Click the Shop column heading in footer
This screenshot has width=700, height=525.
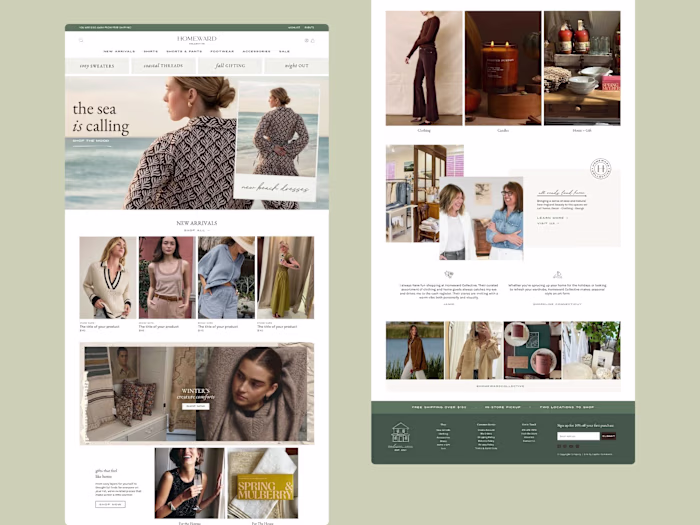tap(443, 425)
